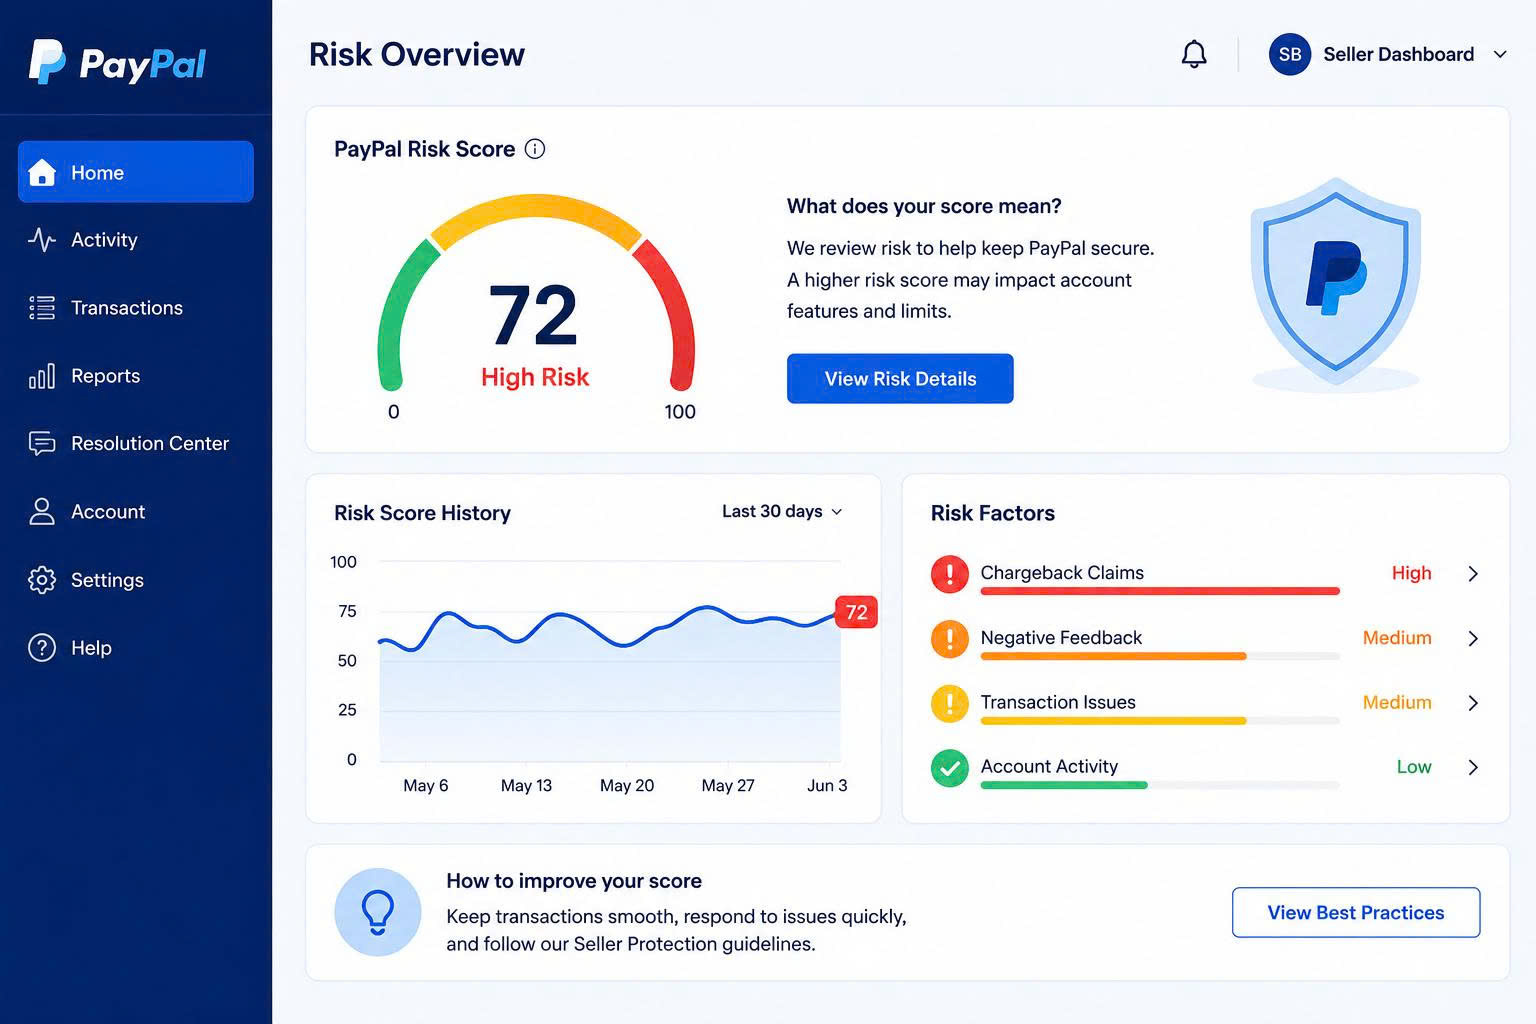Click the Home house icon

(42, 172)
